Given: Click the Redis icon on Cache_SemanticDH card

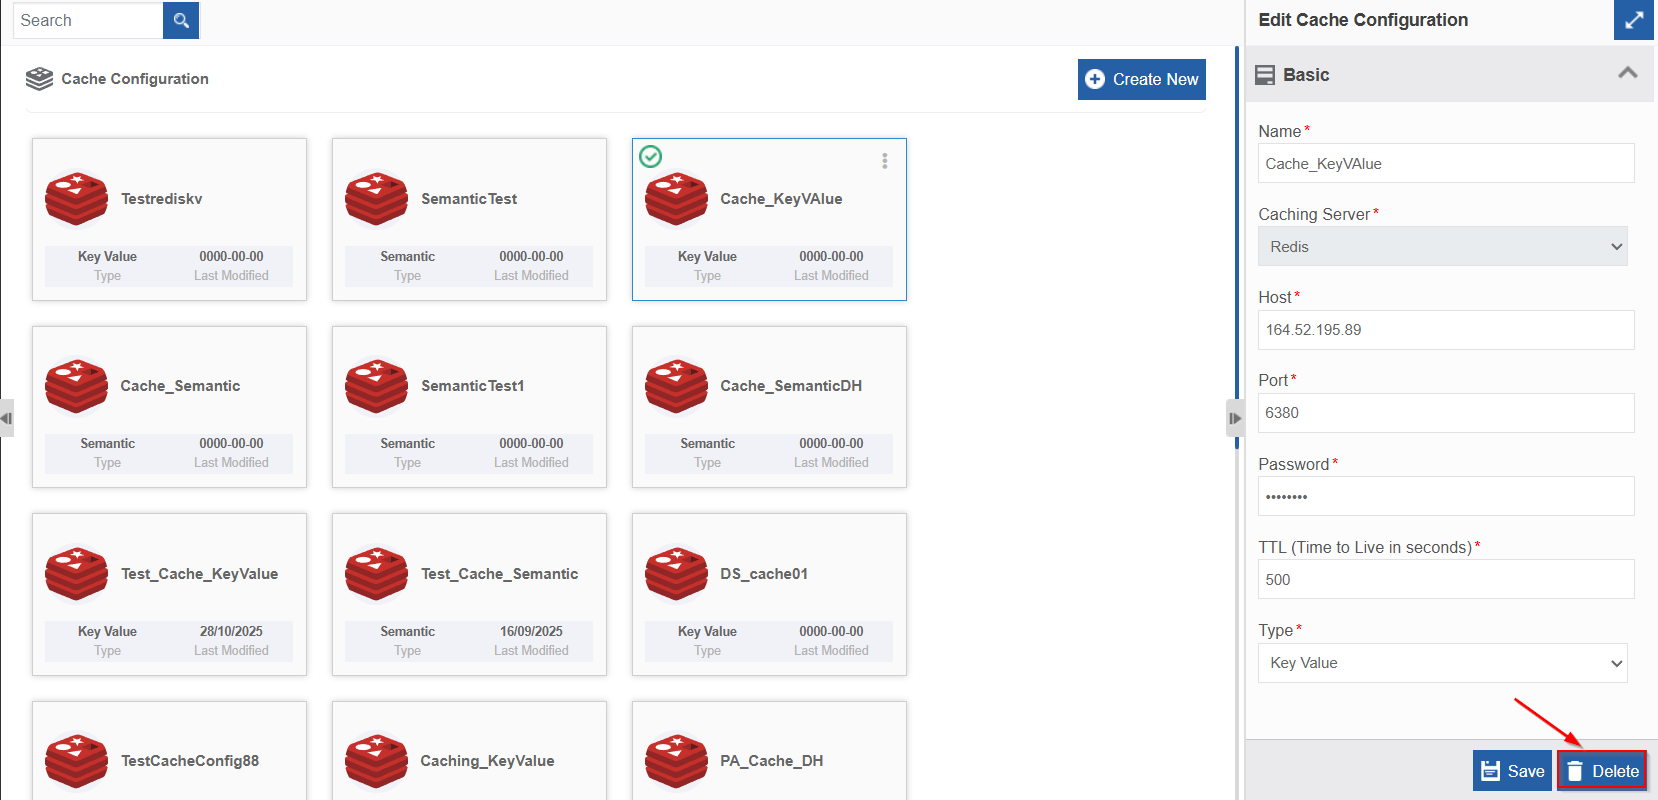Looking at the screenshot, I should click(676, 386).
